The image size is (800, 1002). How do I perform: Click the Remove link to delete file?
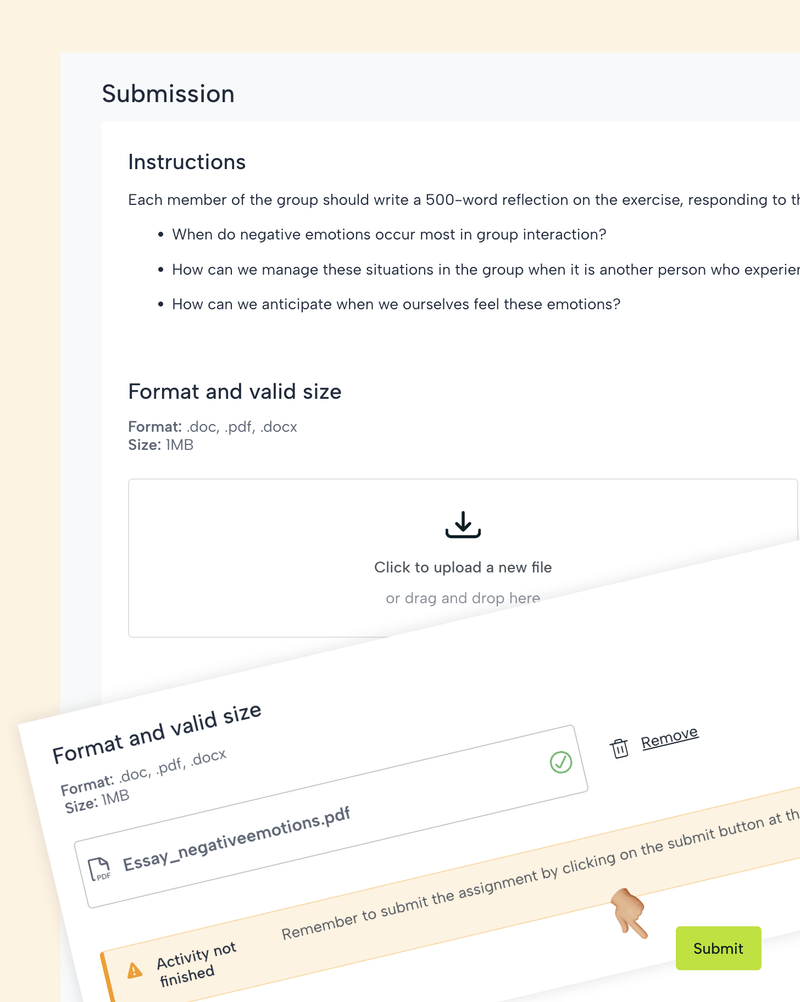pos(669,737)
